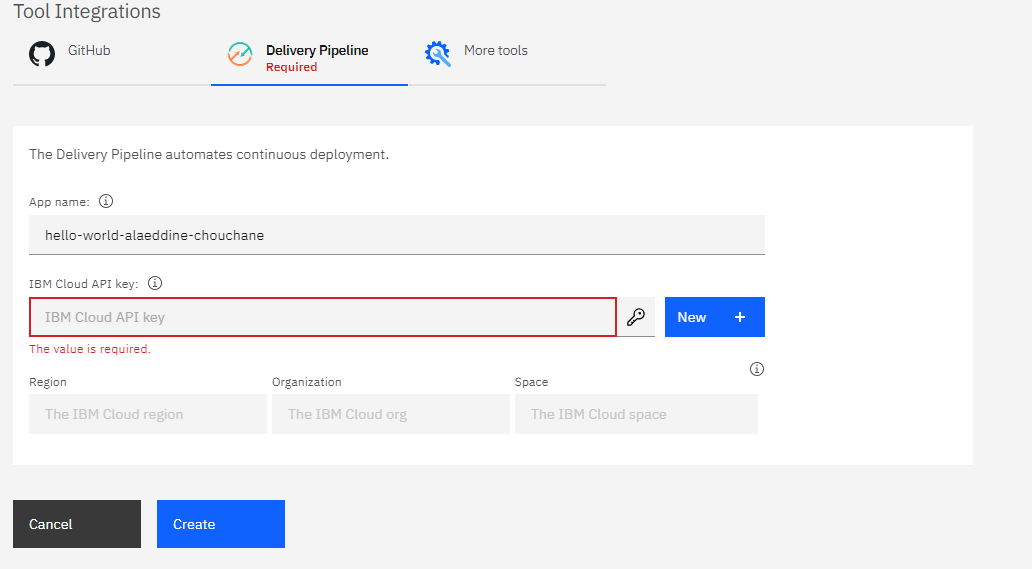Click New to generate an API key
This screenshot has width=1032, height=569.
pyautogui.click(x=715, y=317)
